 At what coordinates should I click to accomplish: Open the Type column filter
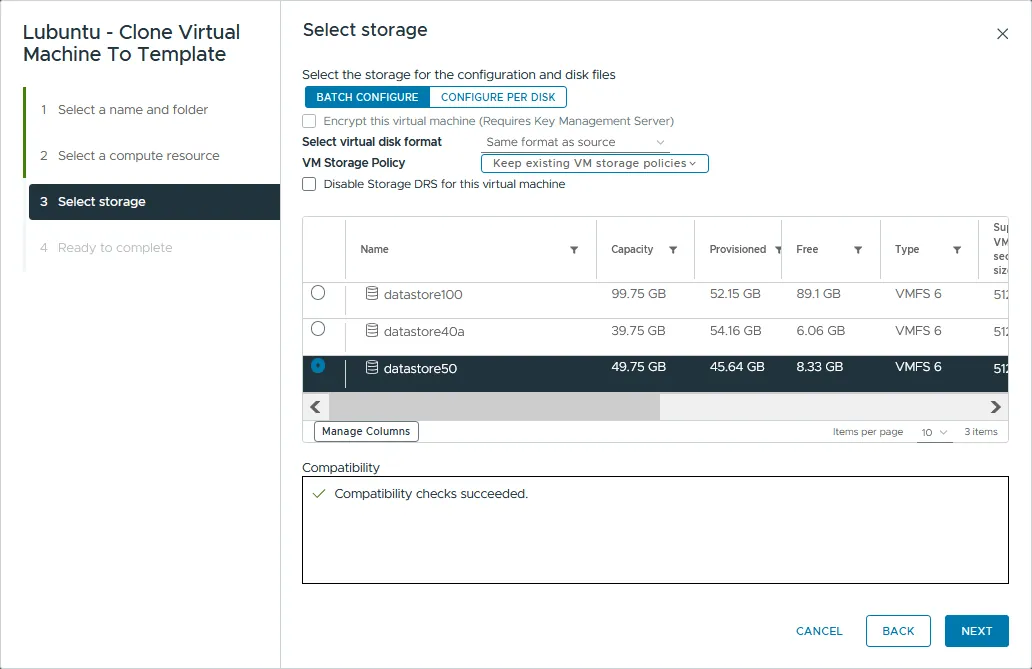pos(957,250)
